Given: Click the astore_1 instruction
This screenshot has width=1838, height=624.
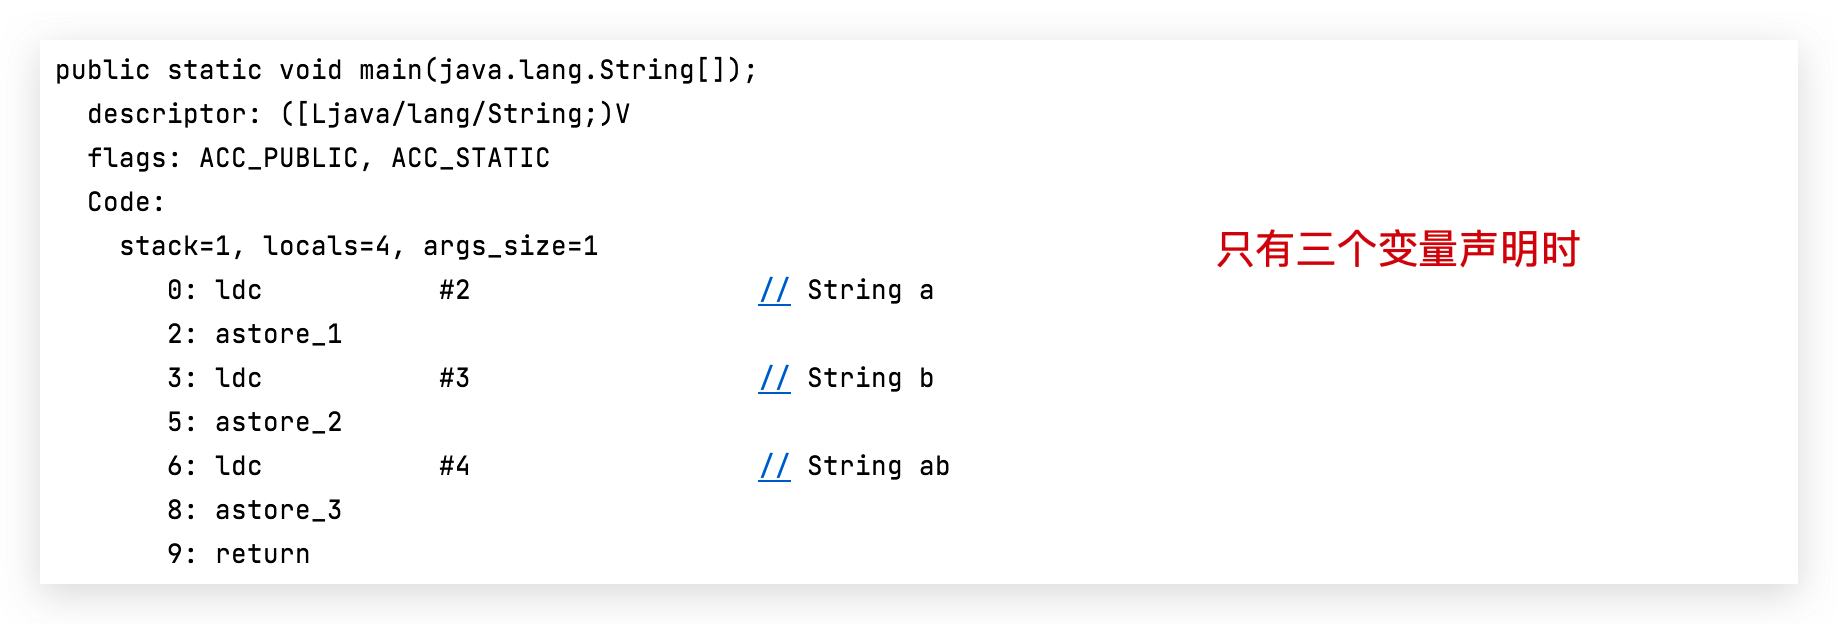Looking at the screenshot, I should (x=278, y=334).
